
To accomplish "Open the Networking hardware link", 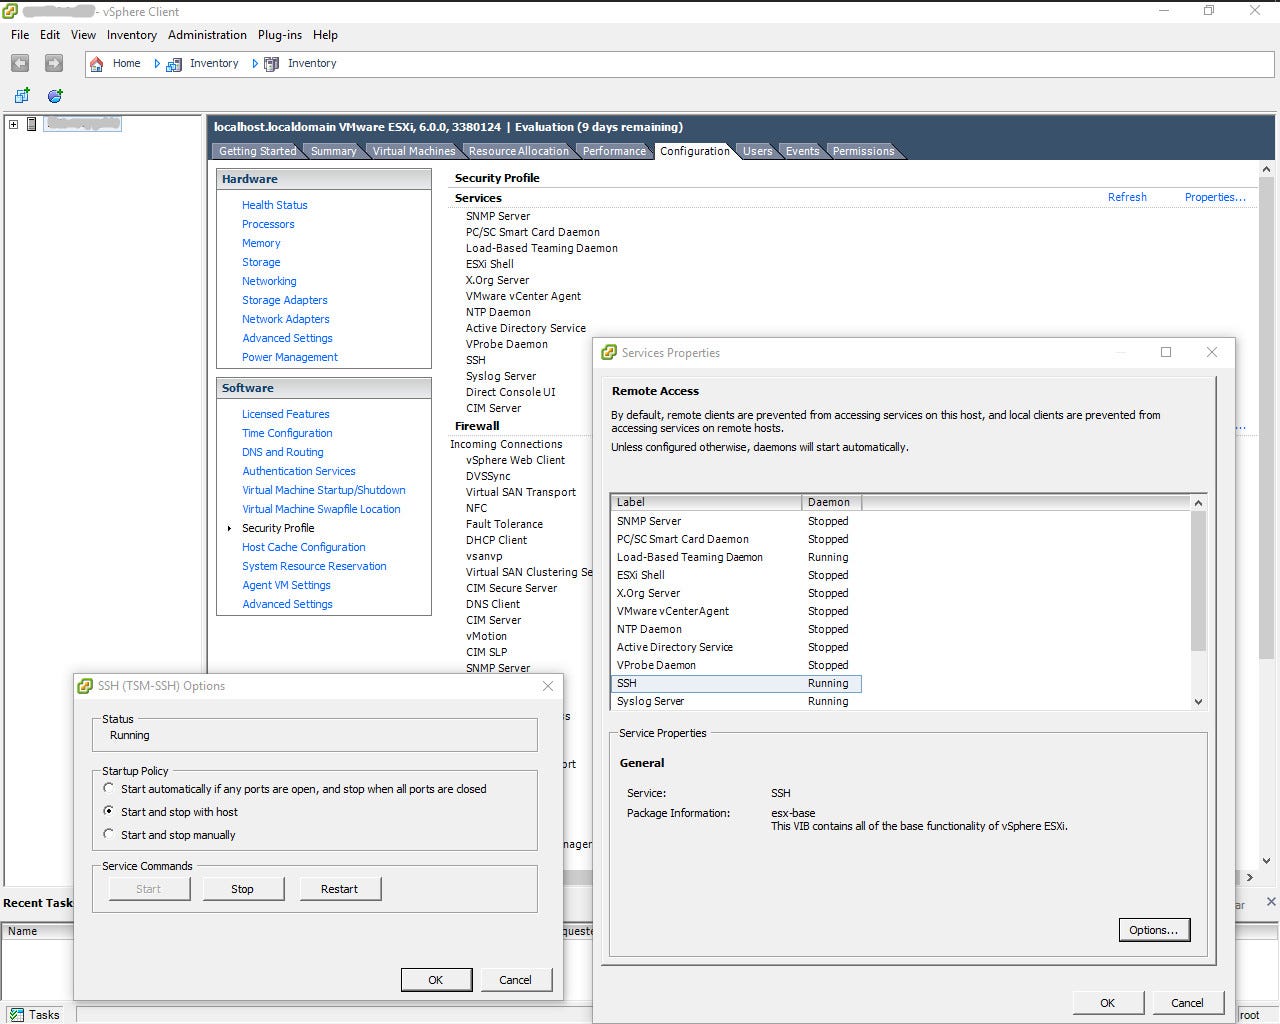I will (x=269, y=281).
